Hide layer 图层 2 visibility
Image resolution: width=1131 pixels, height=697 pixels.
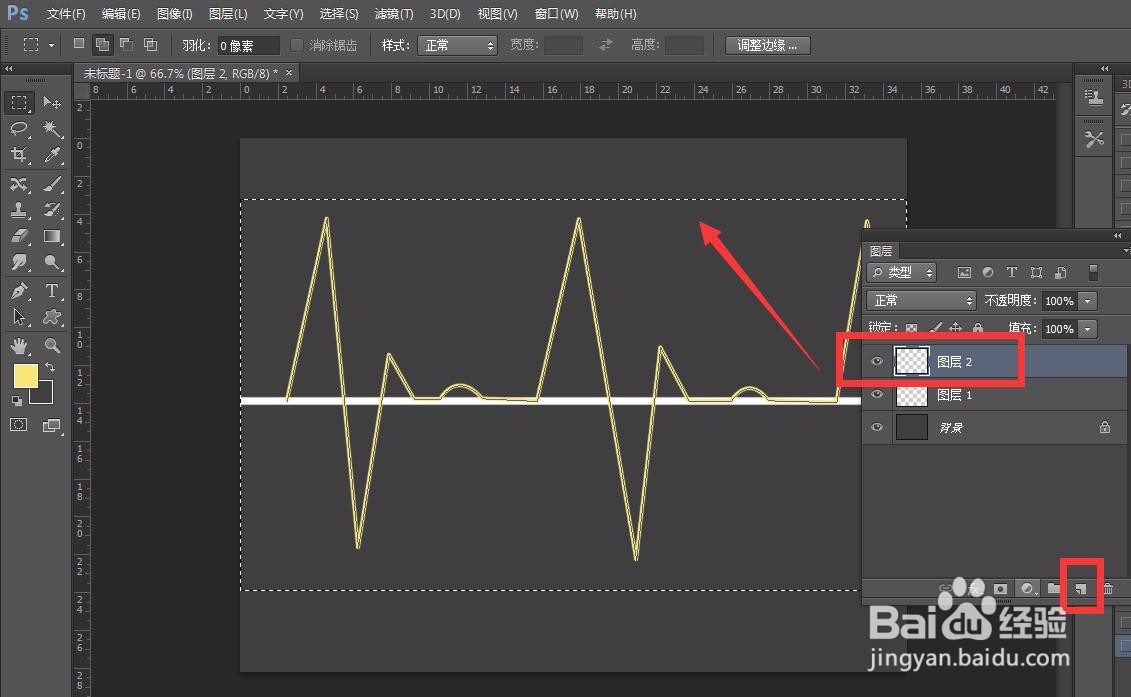[x=877, y=361]
